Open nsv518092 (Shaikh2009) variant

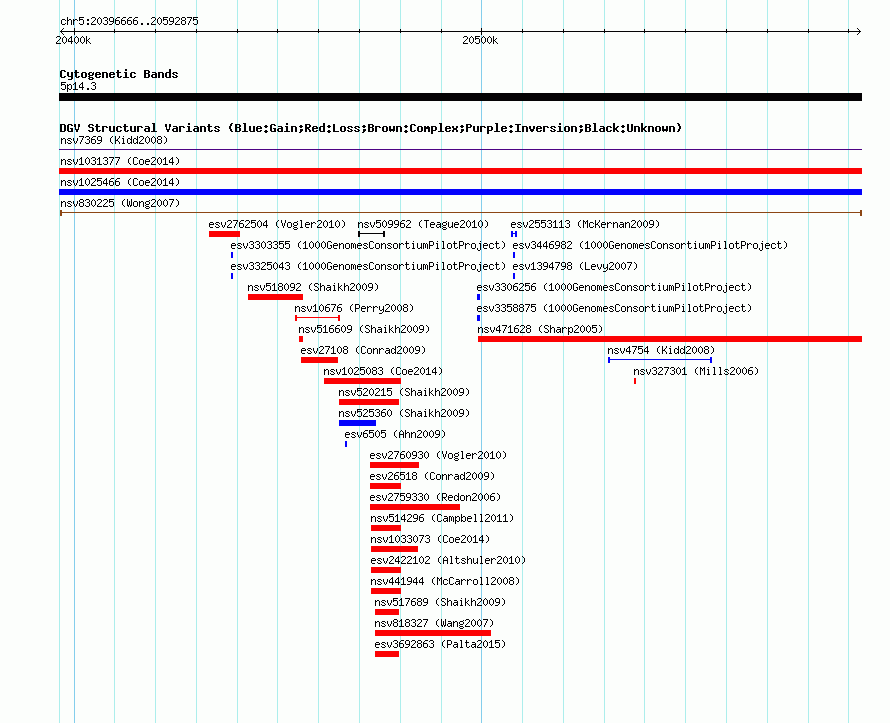pos(313,287)
